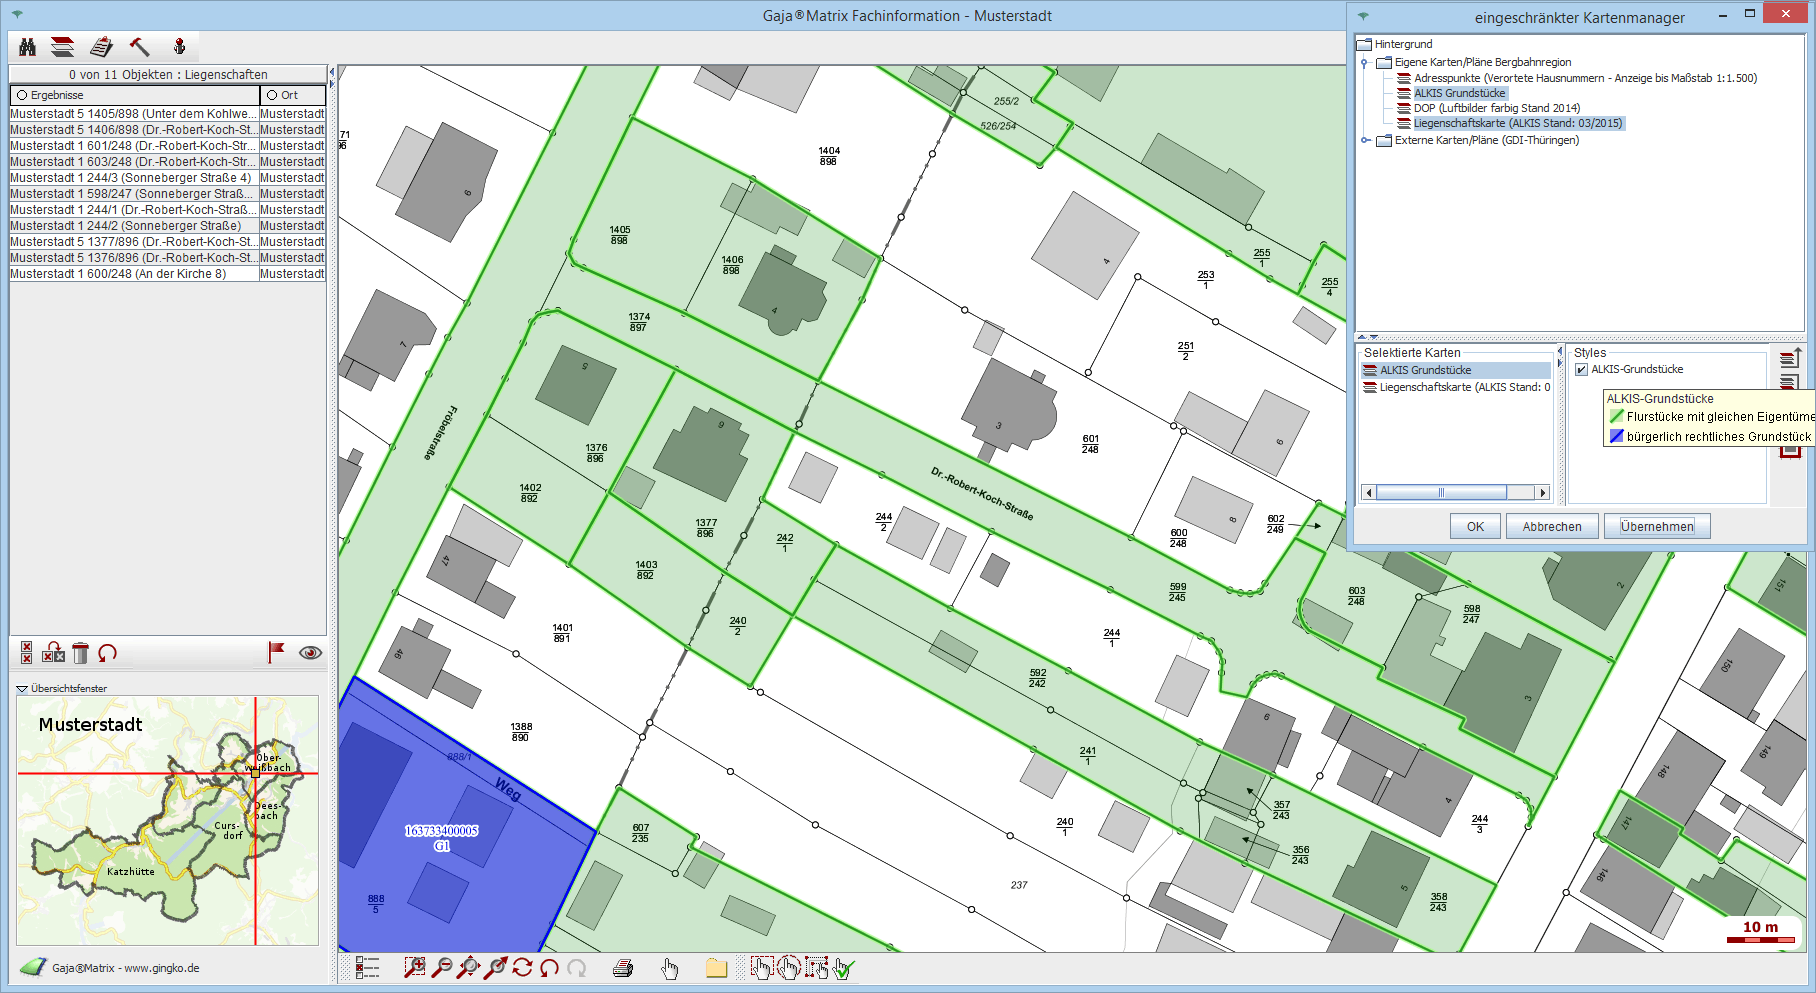Select the Ergebnisse radio button
This screenshot has height=993, width=1816.
22,95
